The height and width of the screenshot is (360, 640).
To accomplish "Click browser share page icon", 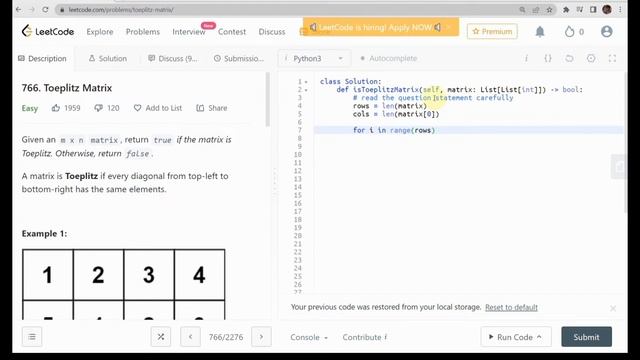I will [536, 9].
